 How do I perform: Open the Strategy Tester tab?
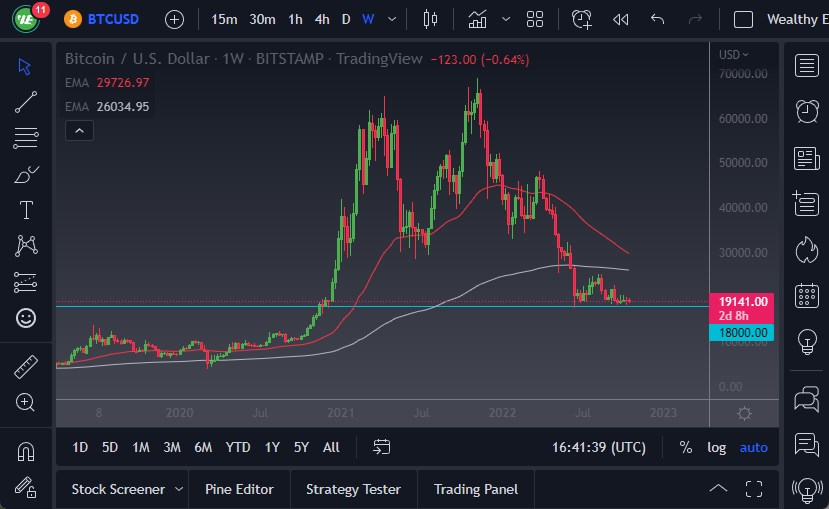pyautogui.click(x=353, y=489)
